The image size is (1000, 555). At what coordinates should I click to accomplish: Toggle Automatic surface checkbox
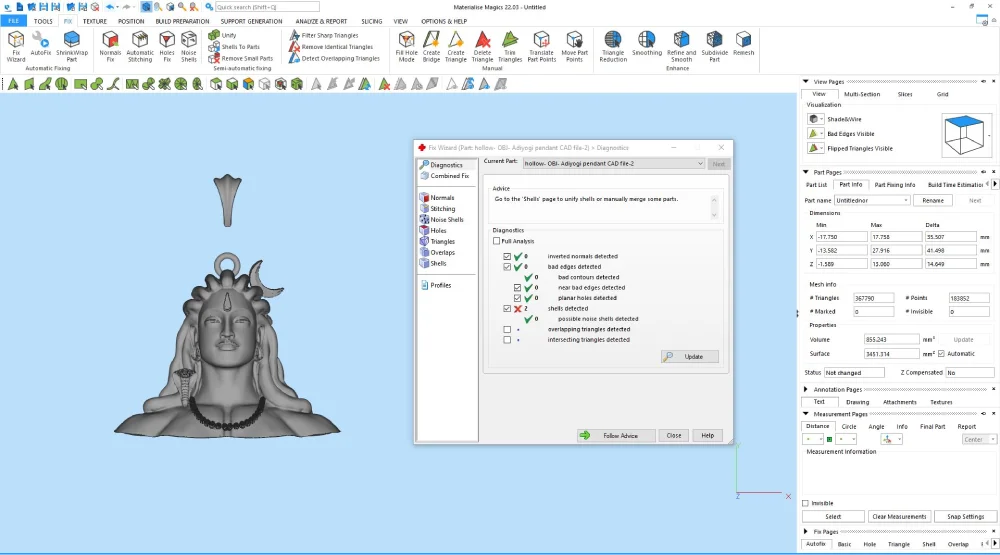click(941, 353)
